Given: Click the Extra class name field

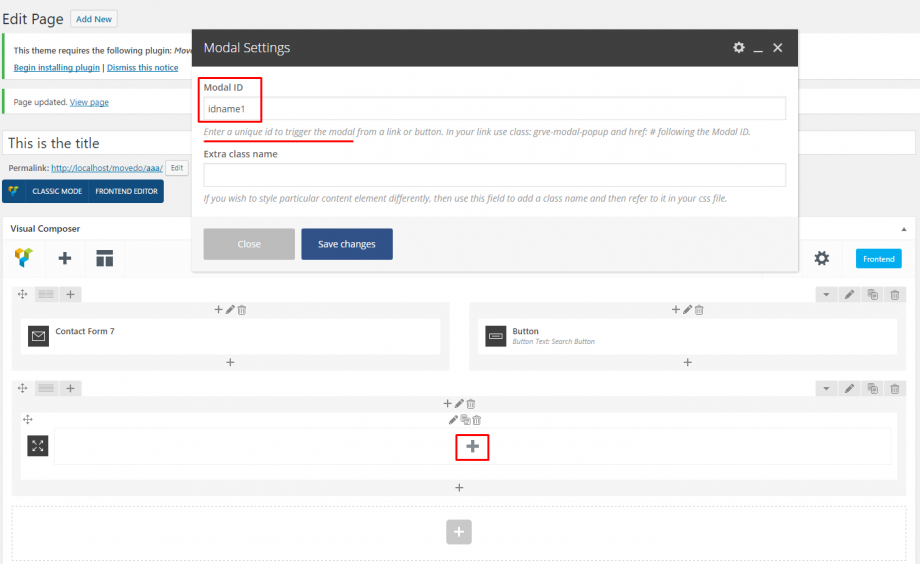Looking at the screenshot, I should point(494,175).
